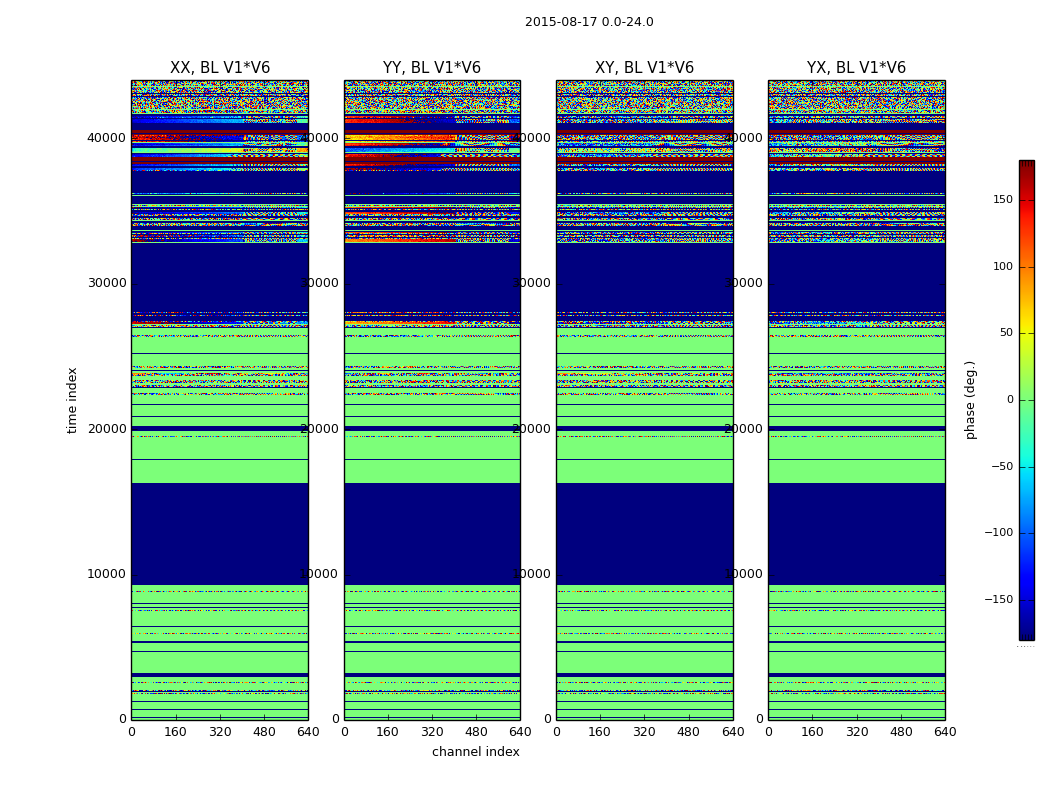Click the "channel index" x-axis label

coord(475,752)
